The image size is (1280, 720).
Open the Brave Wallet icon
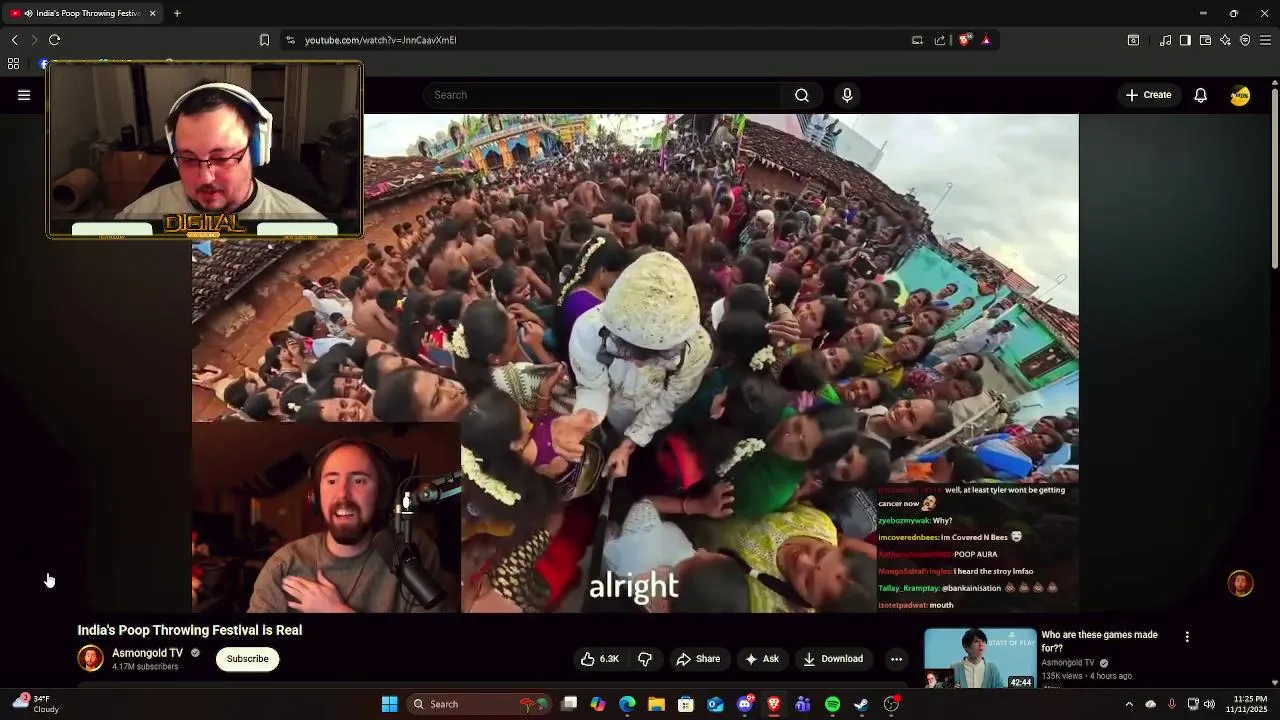coord(1205,40)
